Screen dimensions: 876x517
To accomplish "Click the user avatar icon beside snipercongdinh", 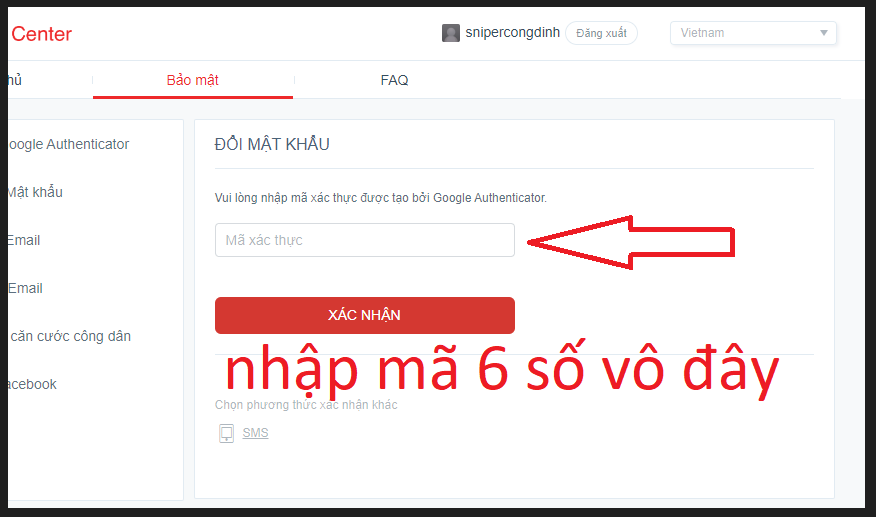I will (x=450, y=33).
